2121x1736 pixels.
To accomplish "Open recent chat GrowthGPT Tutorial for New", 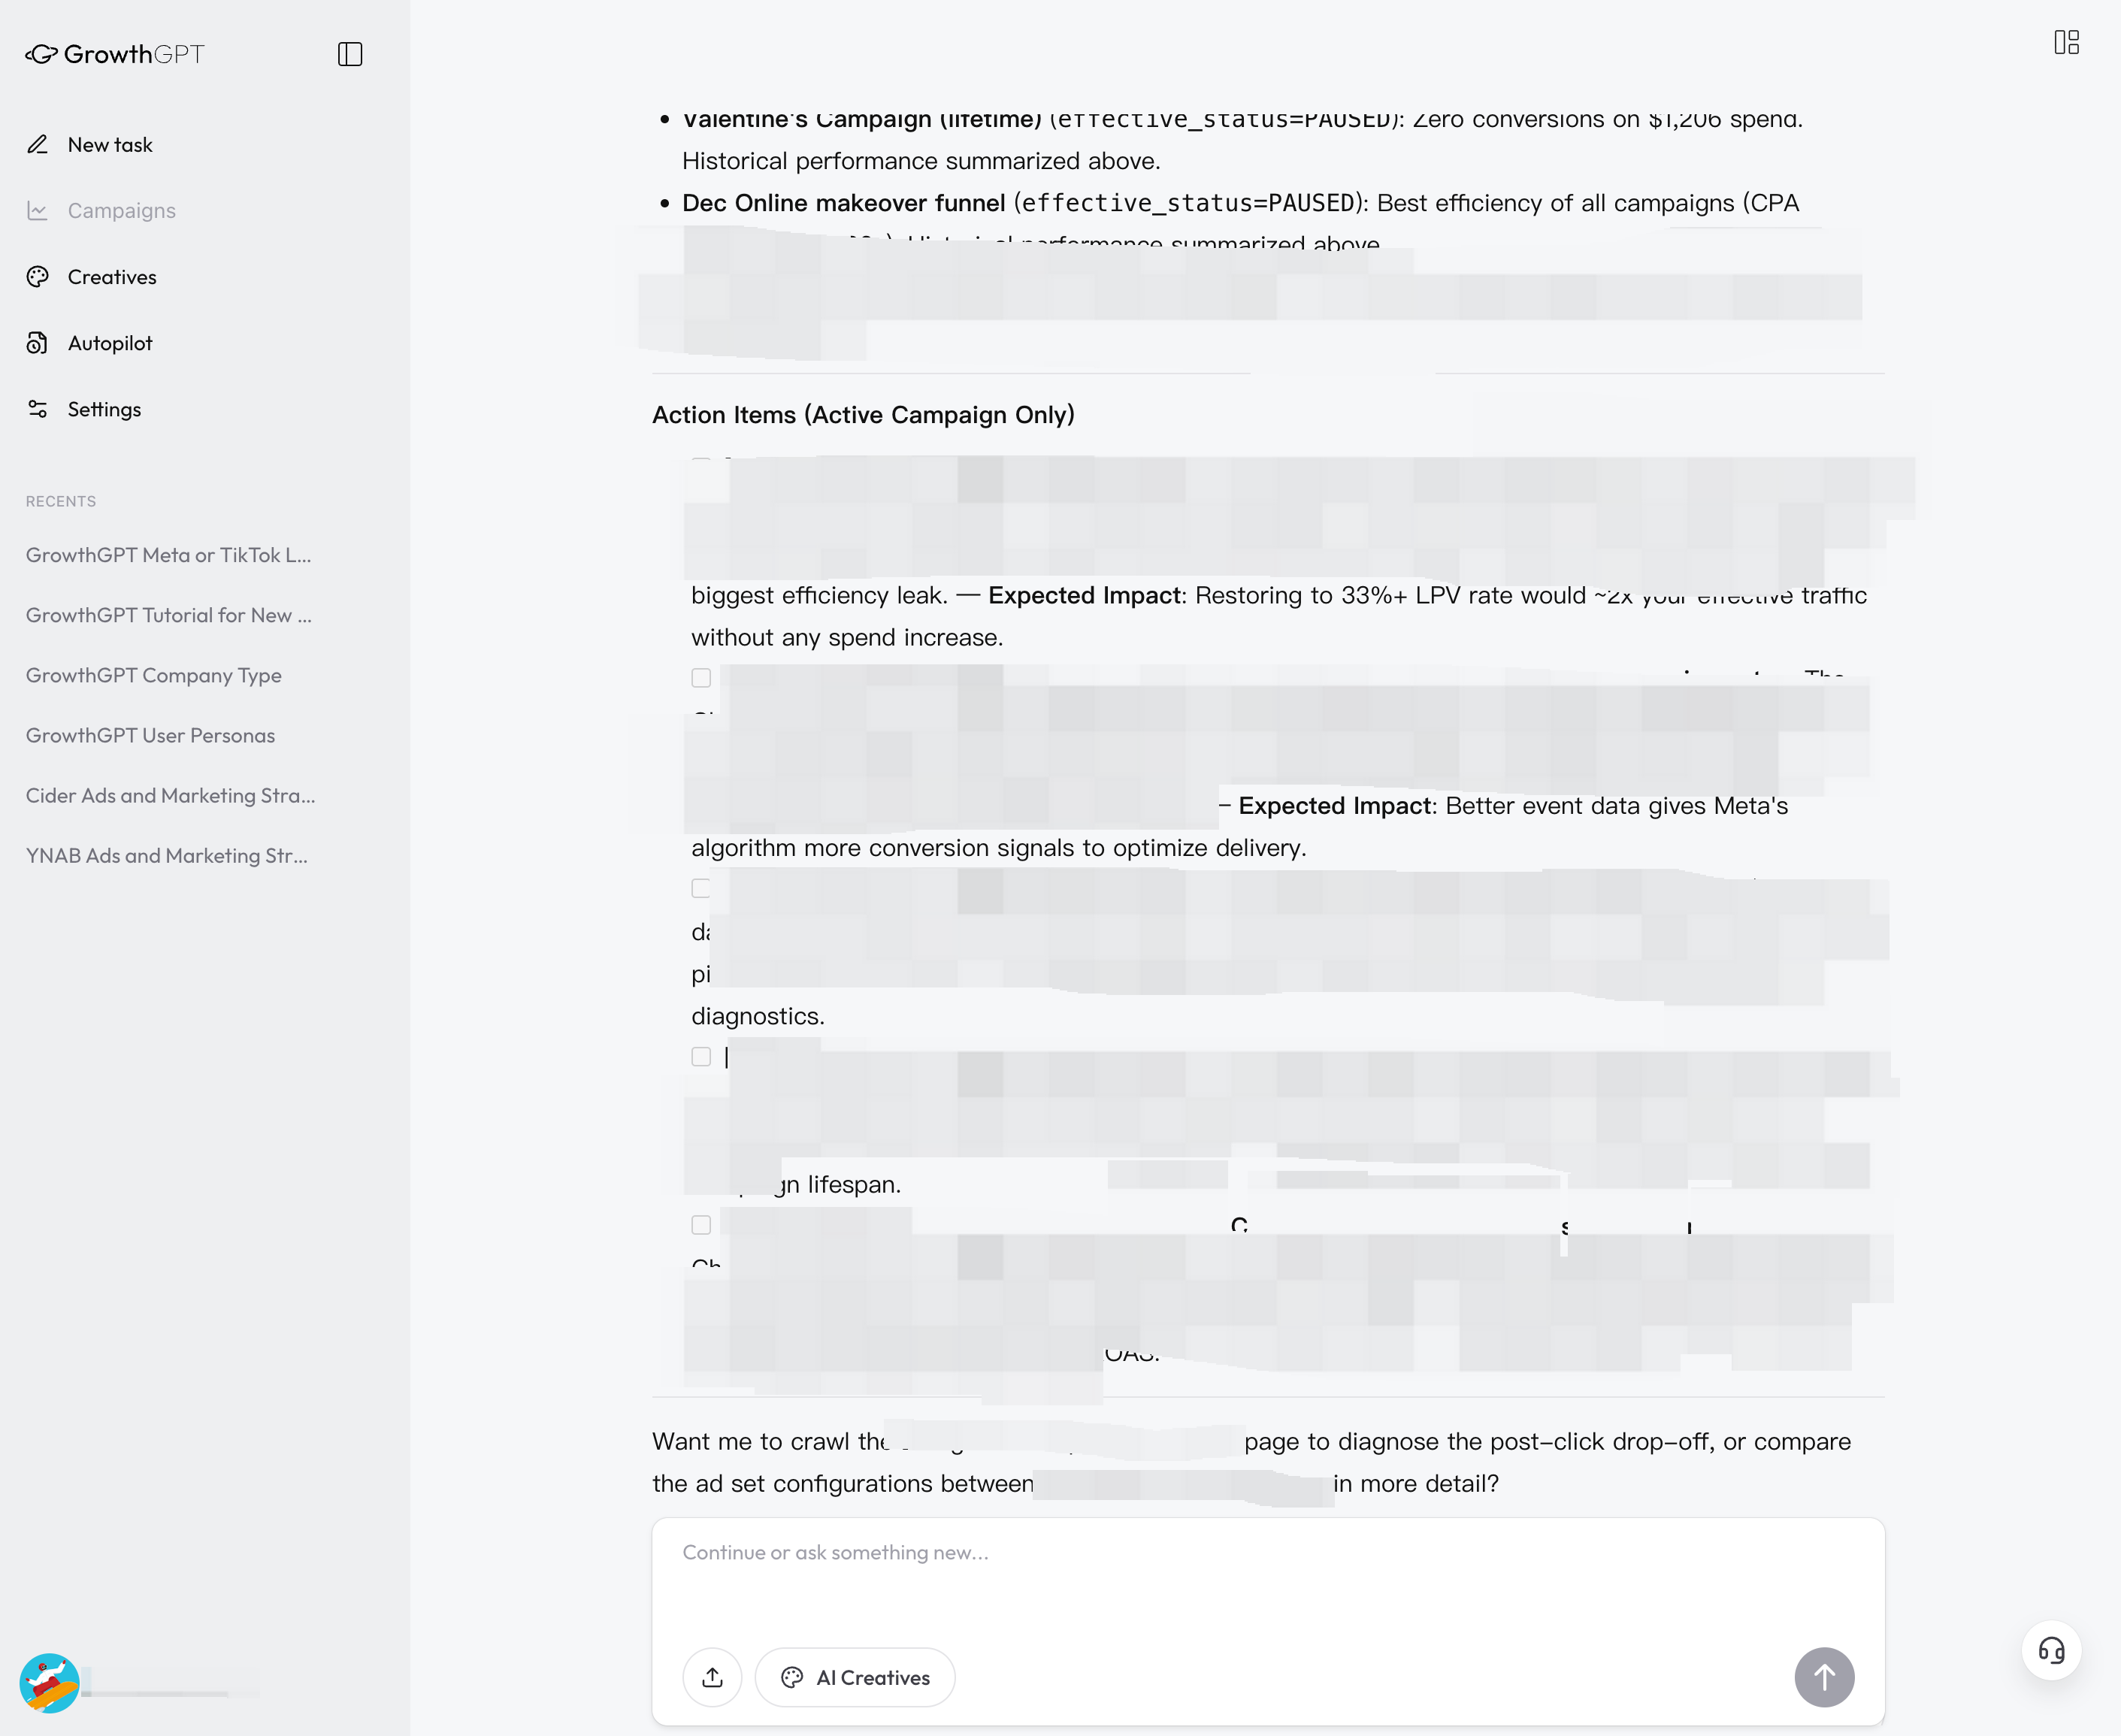I will click(x=169, y=615).
